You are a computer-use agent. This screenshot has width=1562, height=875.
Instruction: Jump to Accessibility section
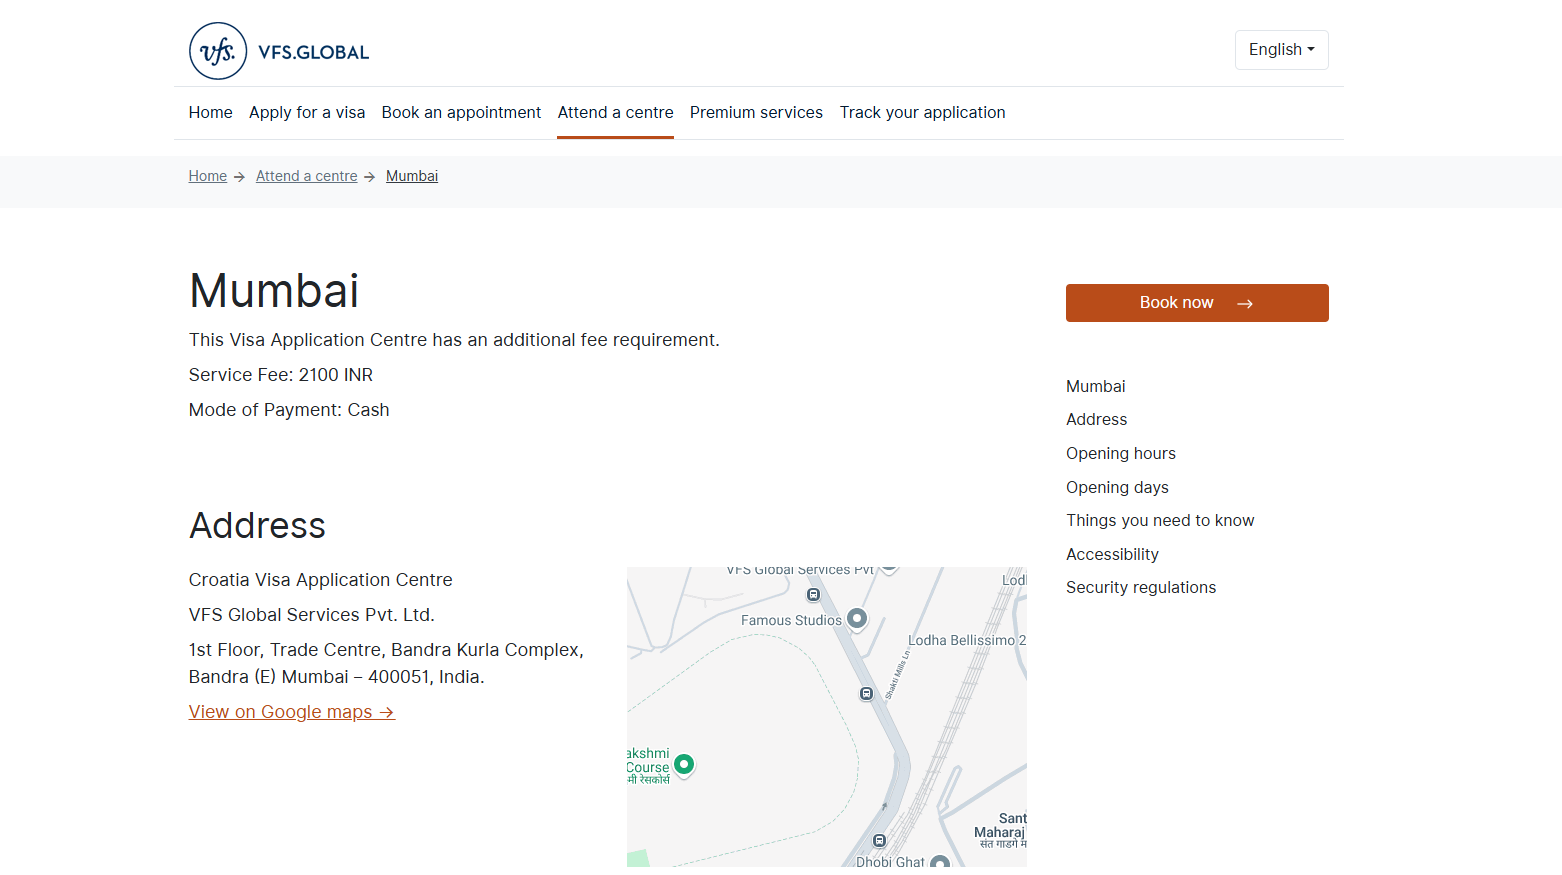pos(1112,554)
